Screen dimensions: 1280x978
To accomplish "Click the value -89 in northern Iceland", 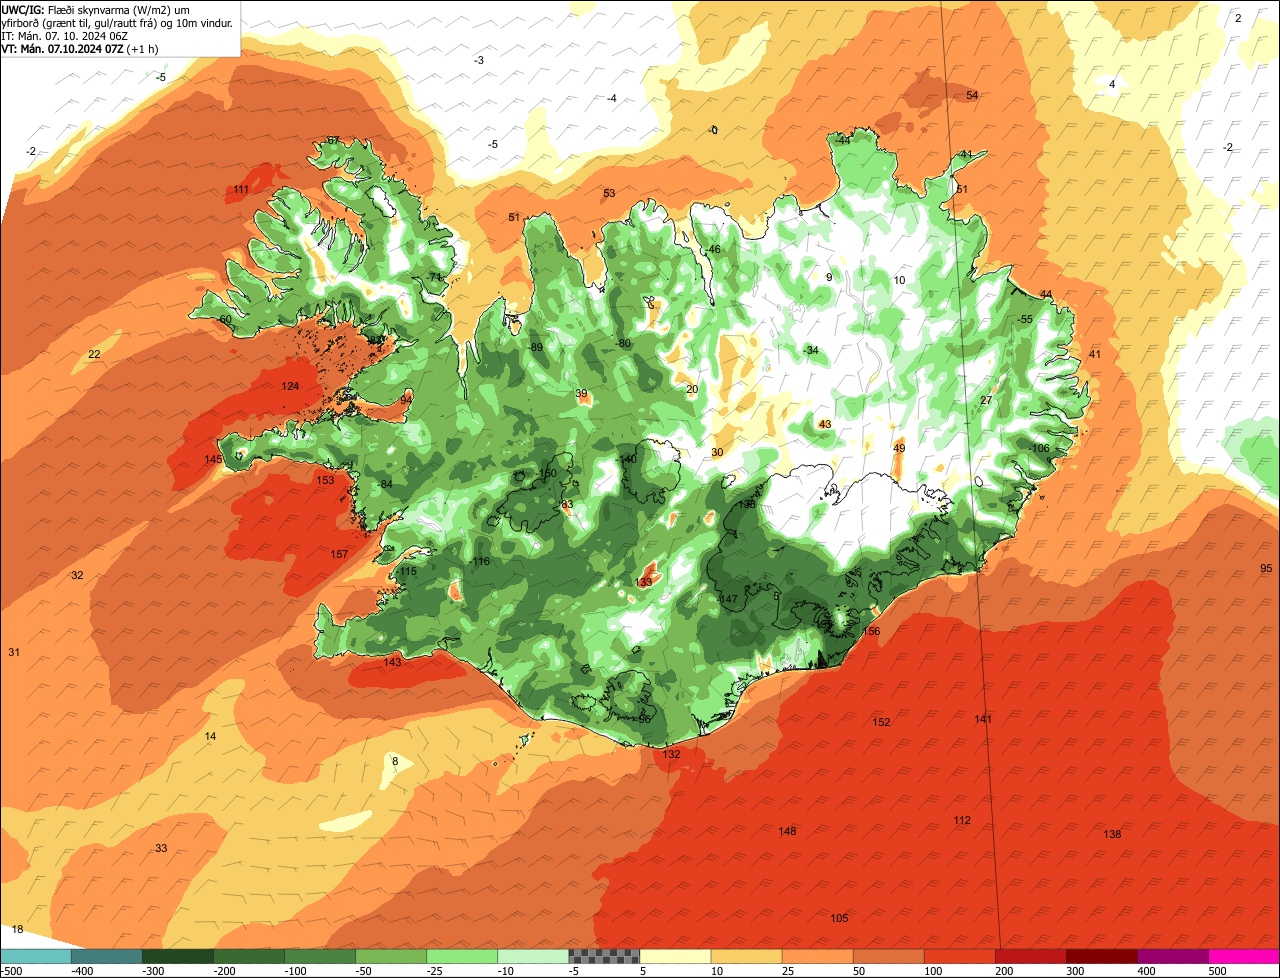I will (536, 347).
